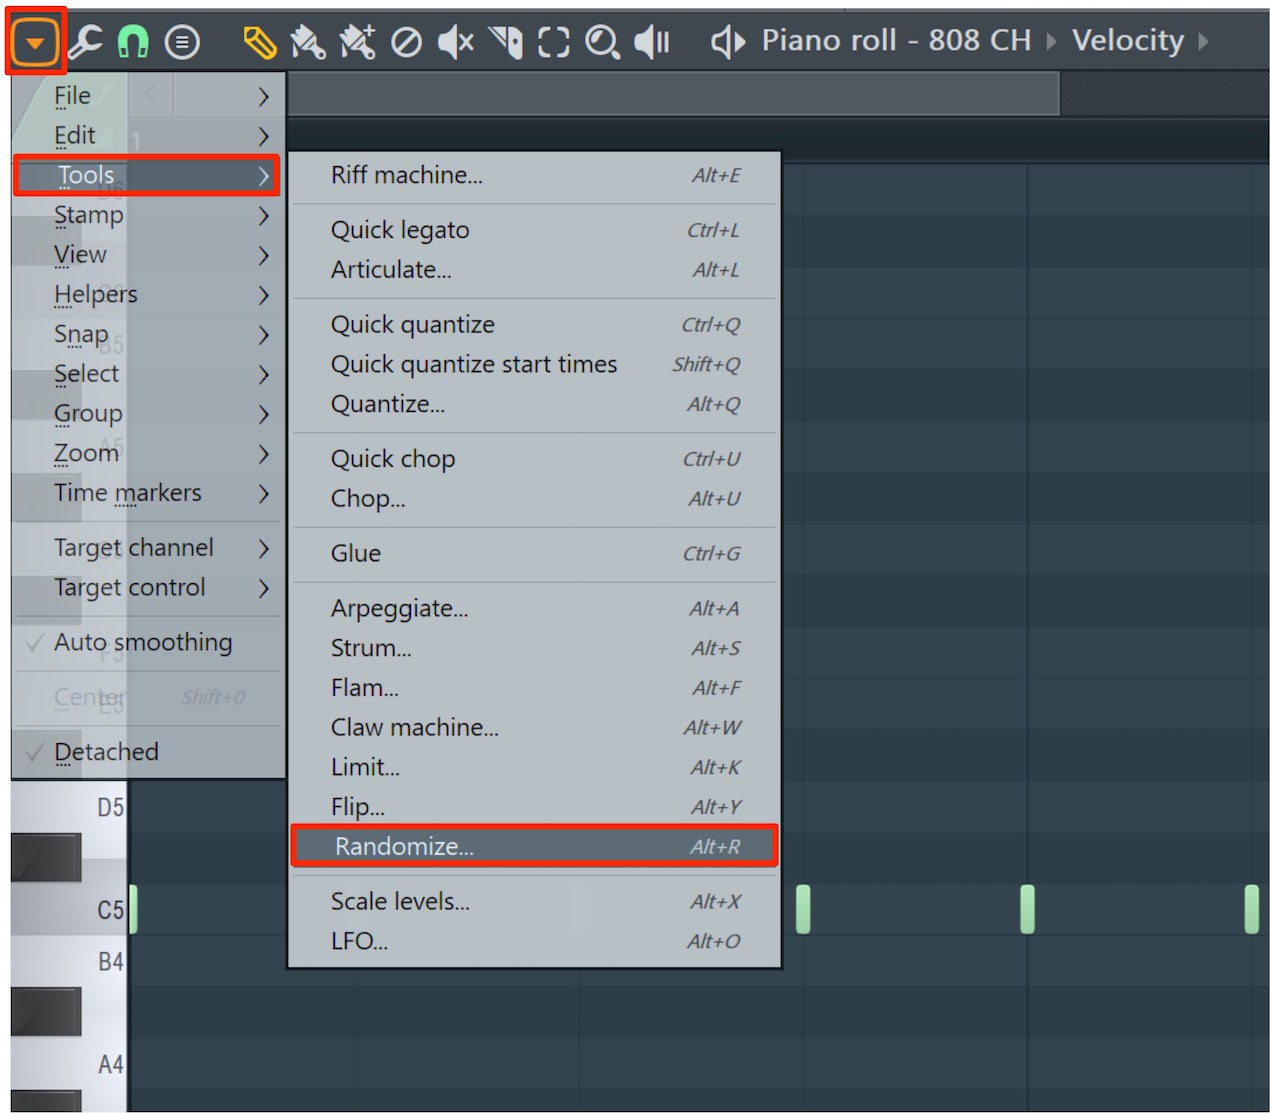Image resolution: width=1270 pixels, height=1113 pixels.
Task: Open the Stamp submenu
Action: point(148,215)
